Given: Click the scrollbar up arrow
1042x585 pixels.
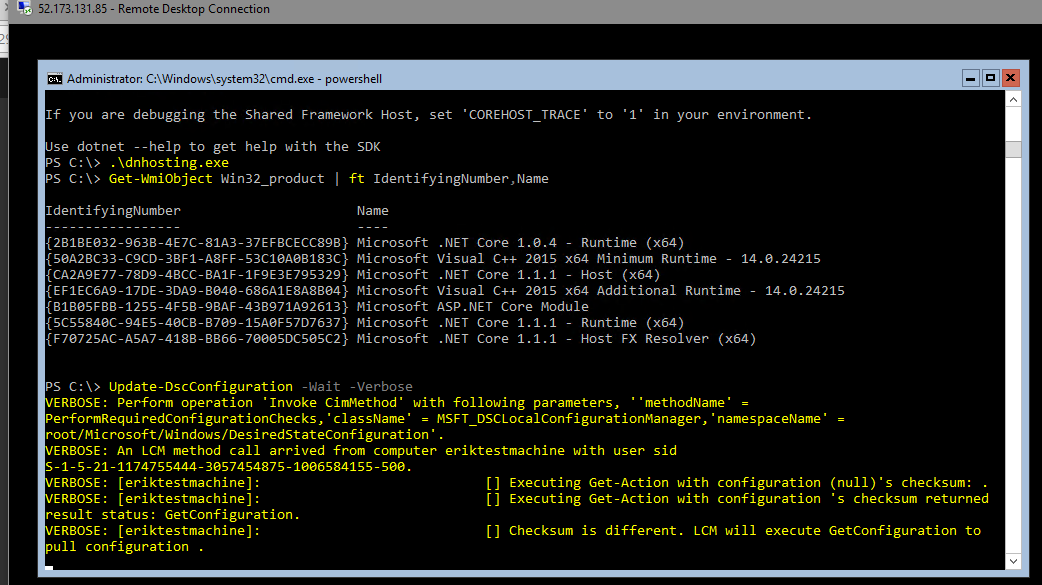Looking at the screenshot, I should coord(1014,98).
